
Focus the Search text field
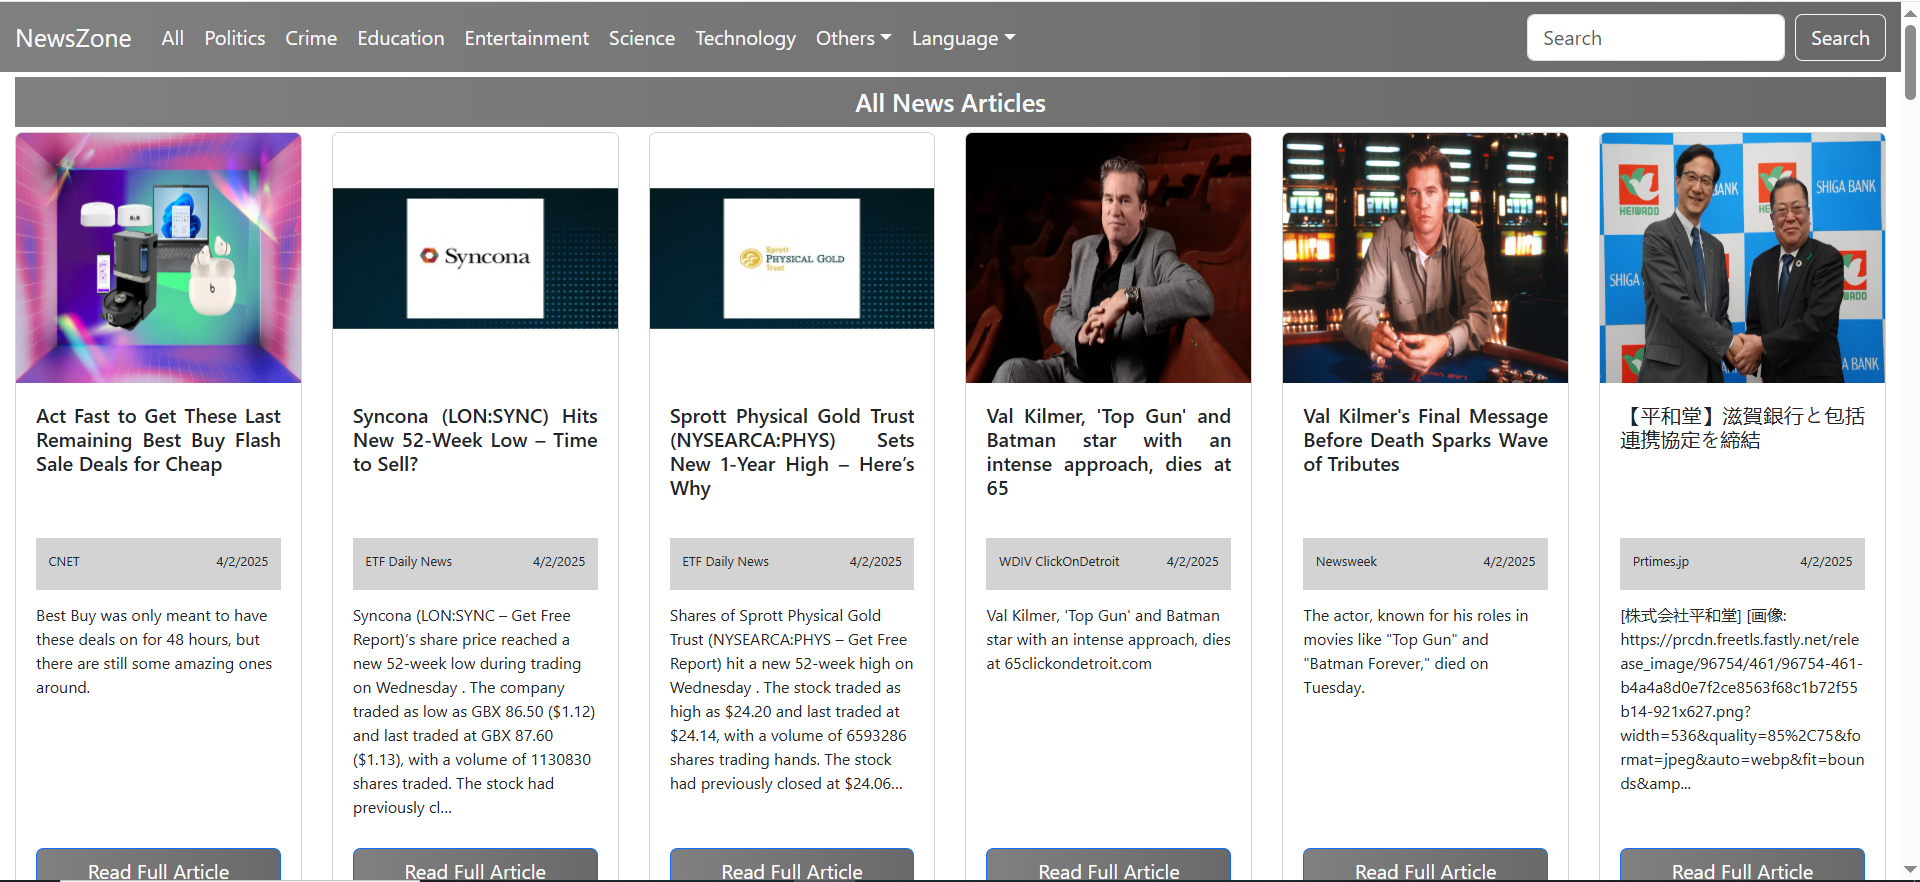pos(1655,38)
